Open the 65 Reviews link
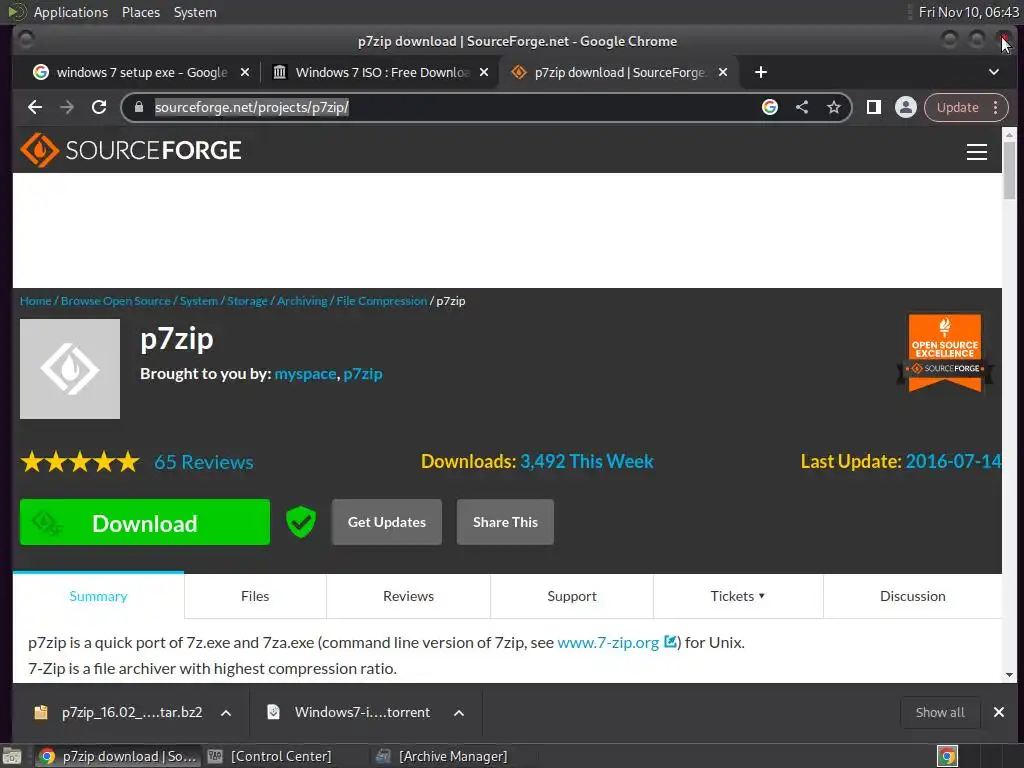The height and width of the screenshot is (768, 1024). (204, 462)
